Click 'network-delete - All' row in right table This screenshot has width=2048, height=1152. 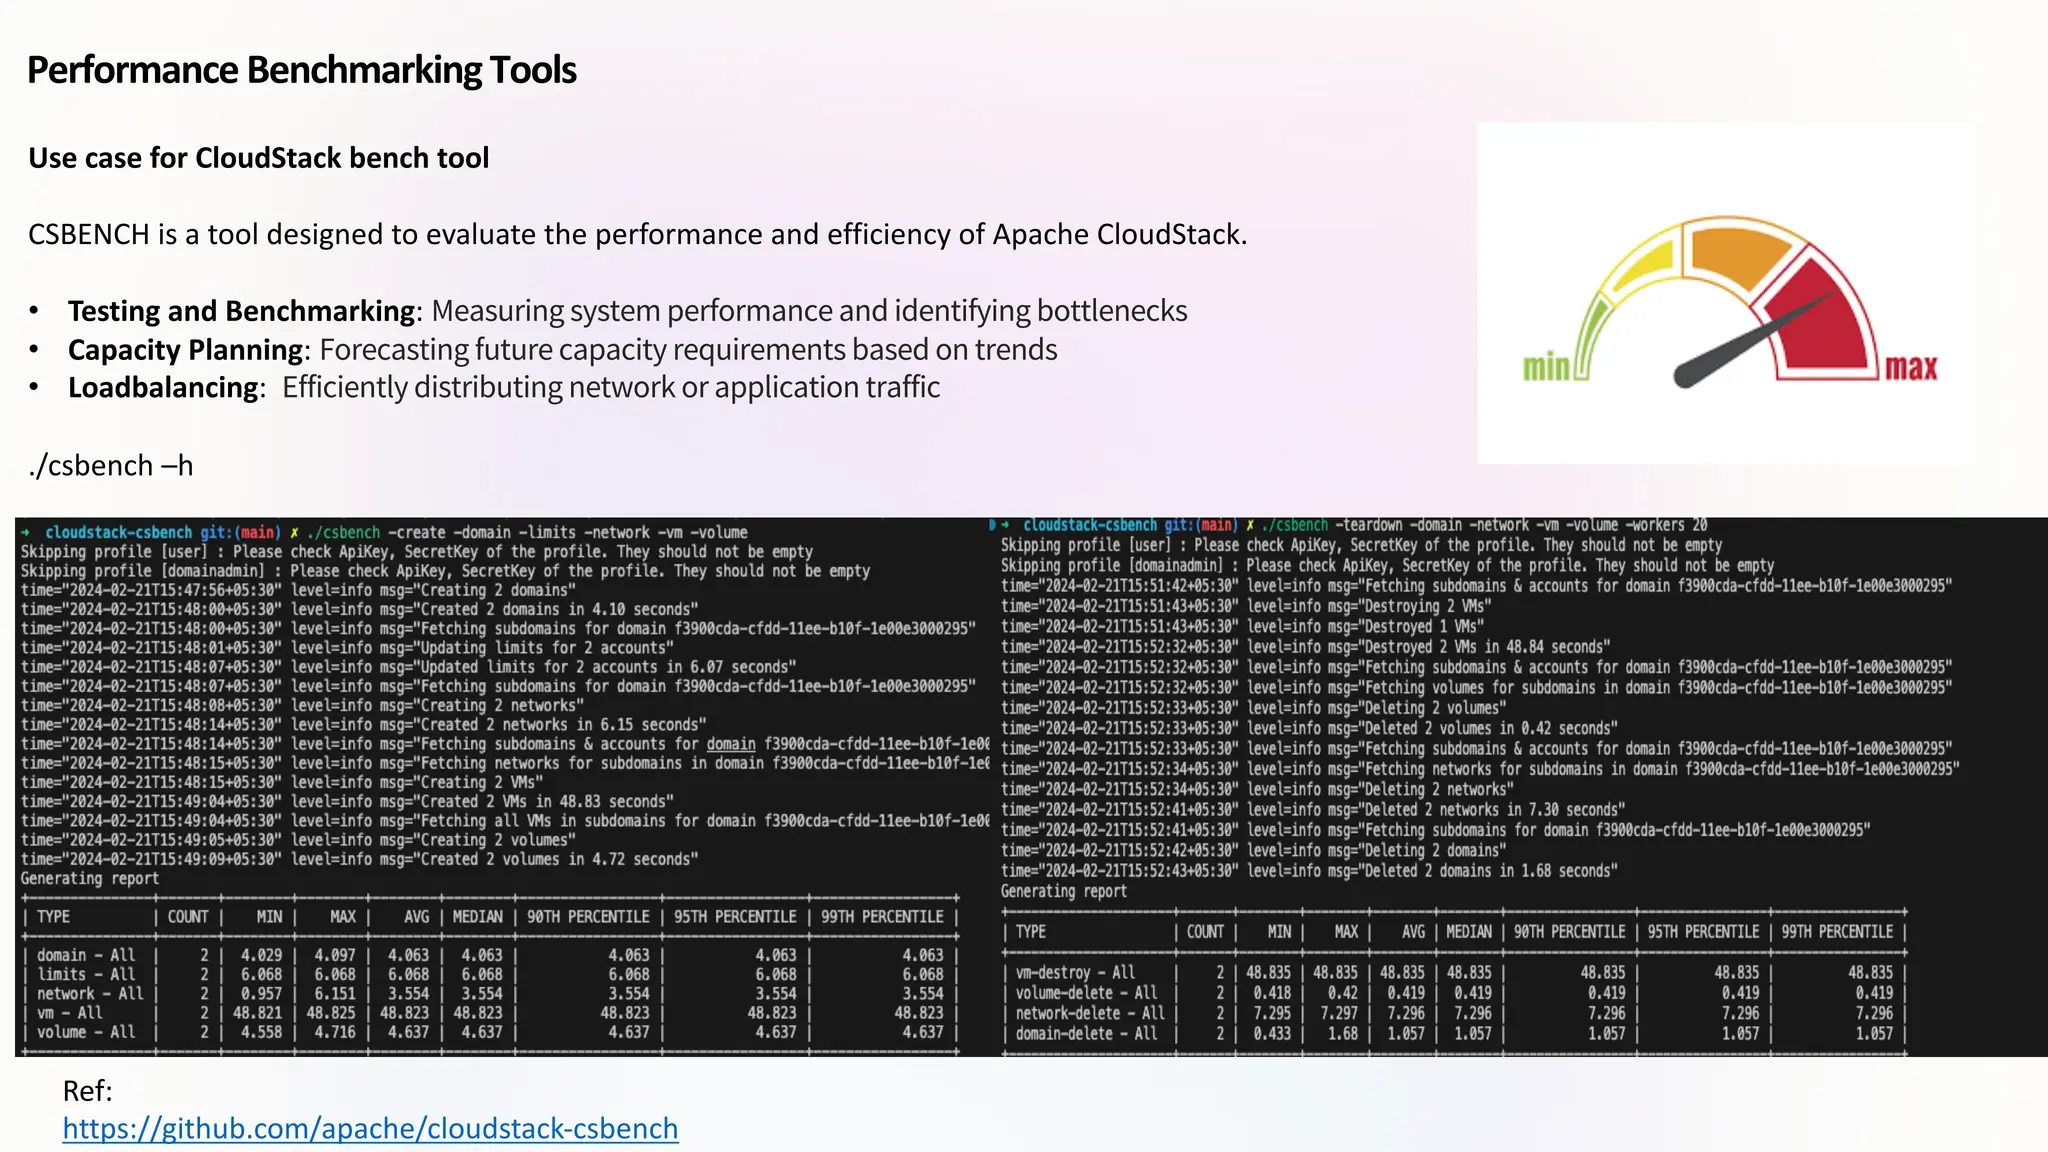pos(1455,1013)
